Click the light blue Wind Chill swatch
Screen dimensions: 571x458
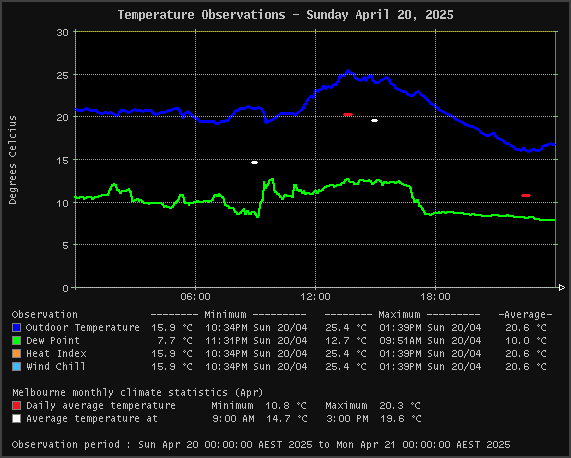coord(16,366)
